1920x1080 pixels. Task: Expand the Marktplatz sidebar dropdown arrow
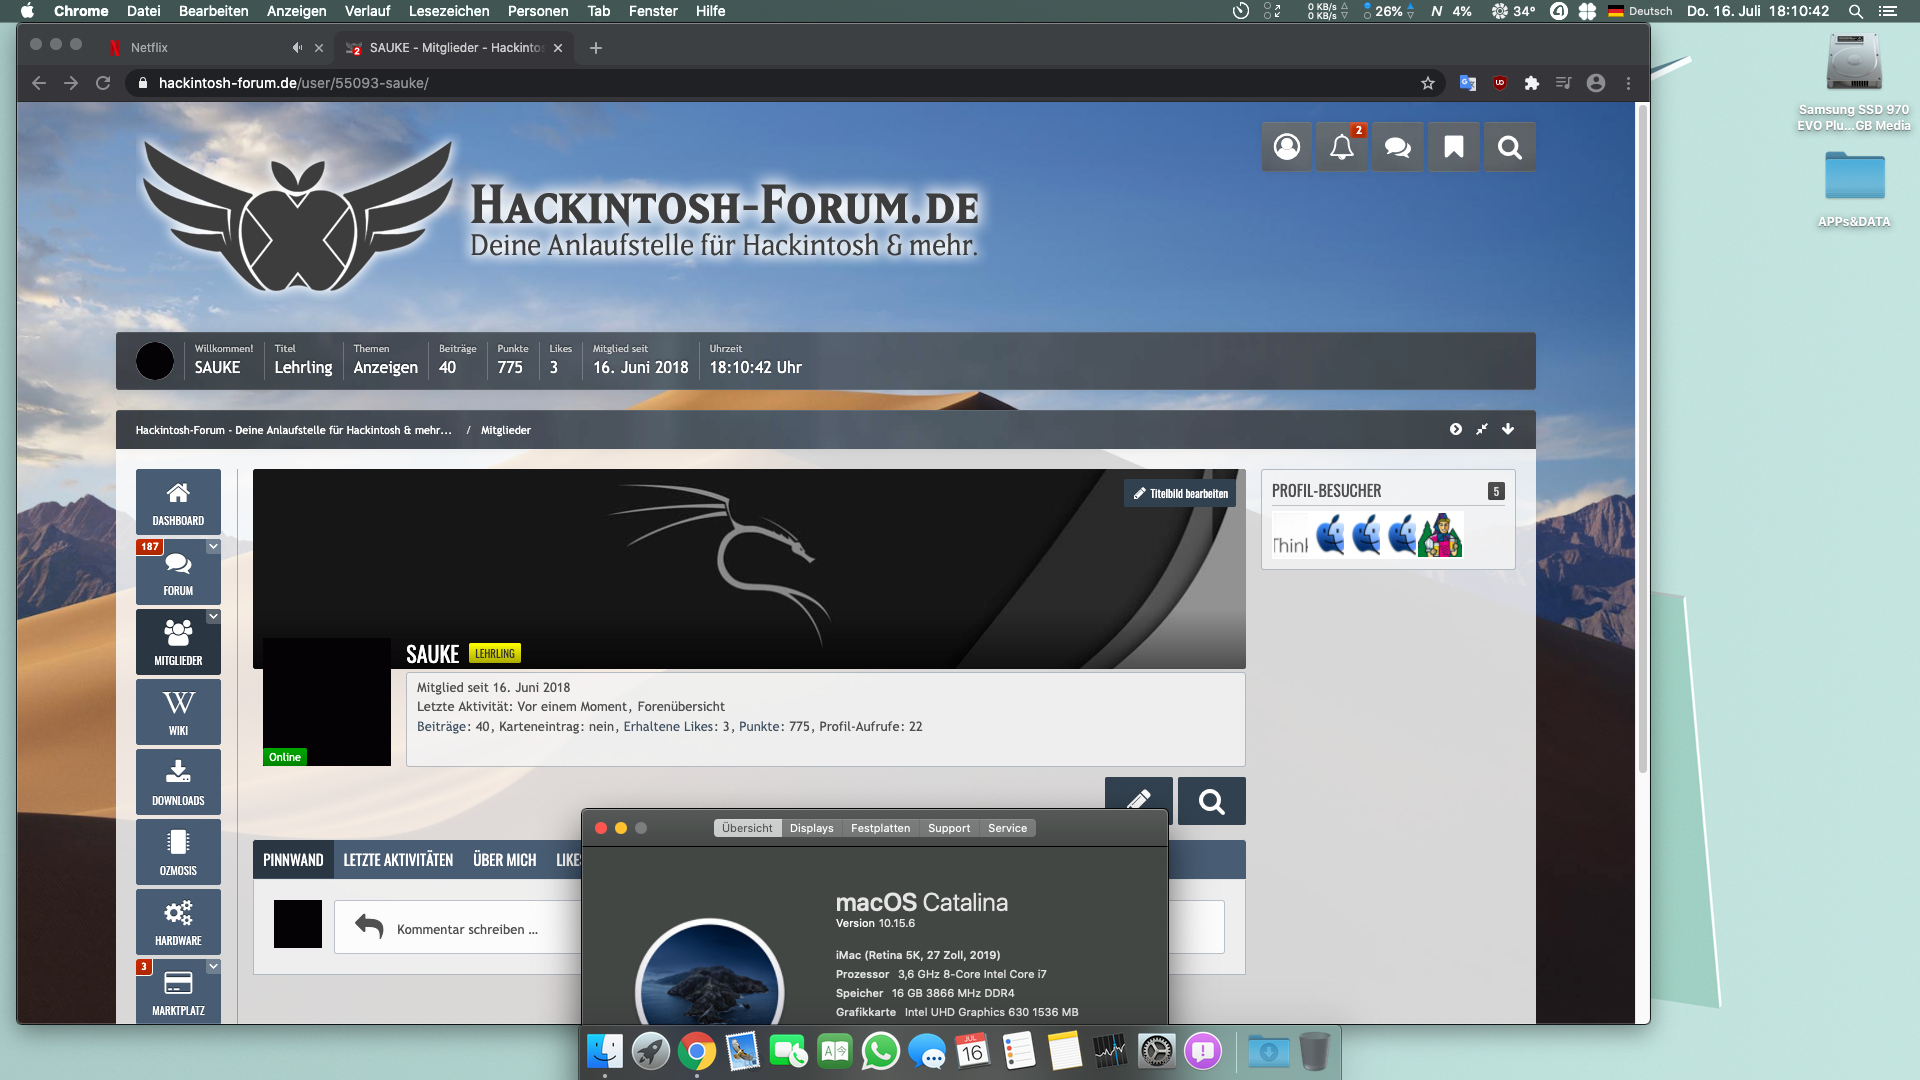point(213,967)
